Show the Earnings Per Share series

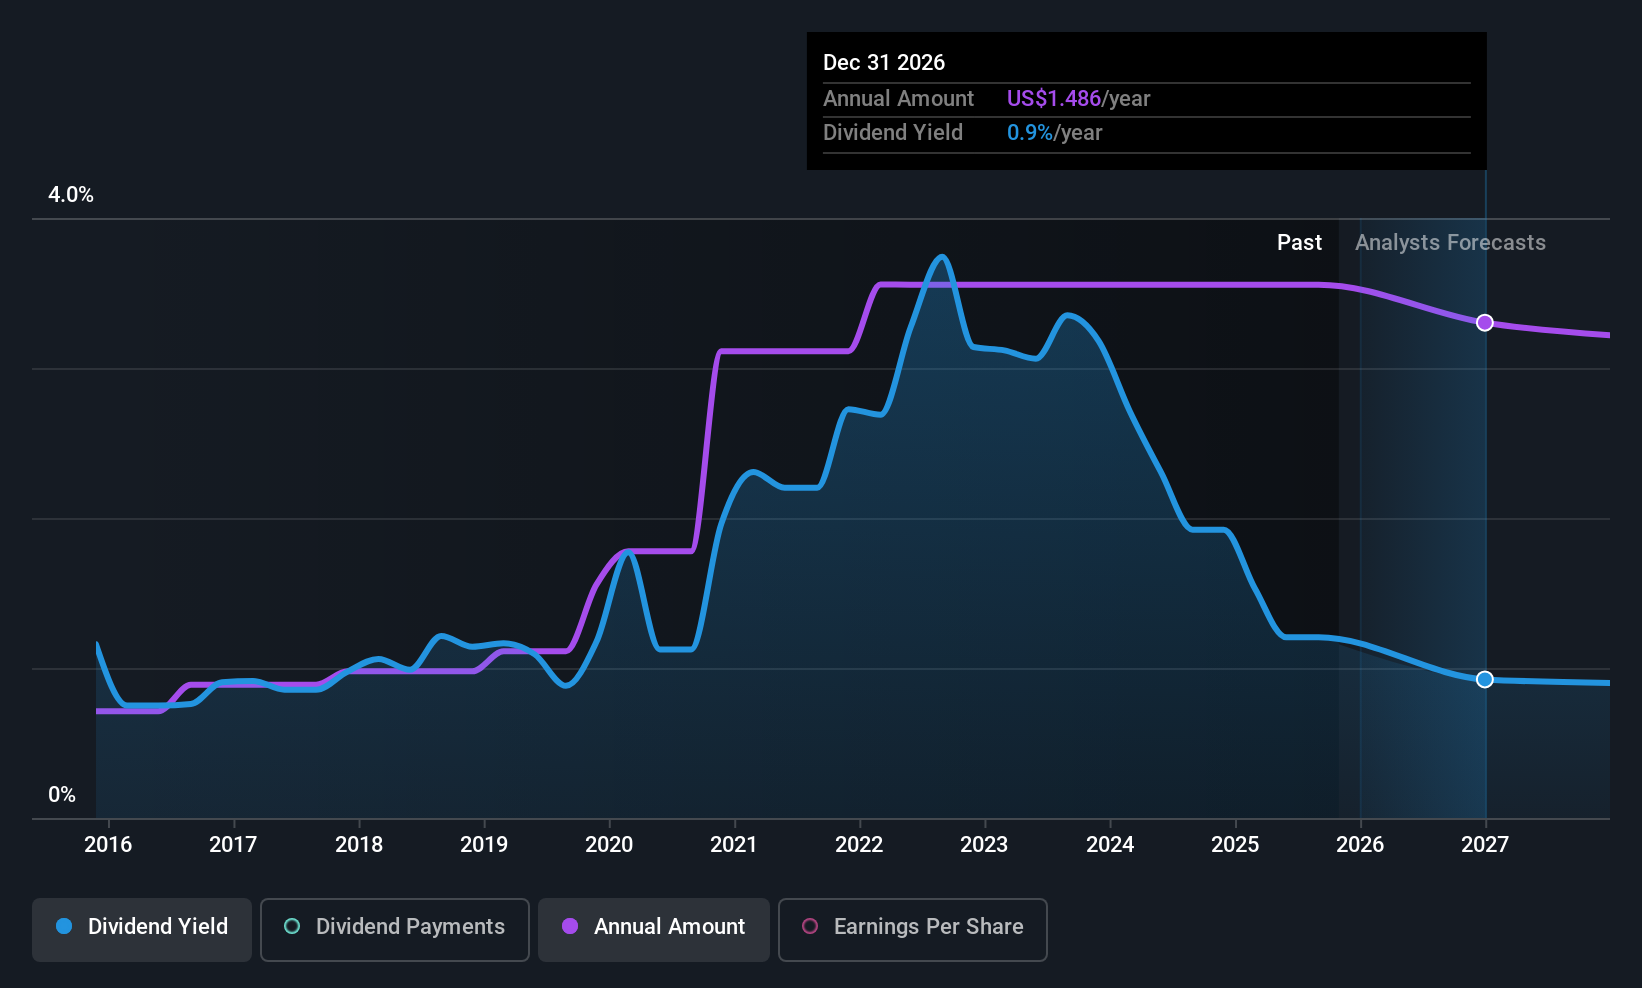[912, 928]
